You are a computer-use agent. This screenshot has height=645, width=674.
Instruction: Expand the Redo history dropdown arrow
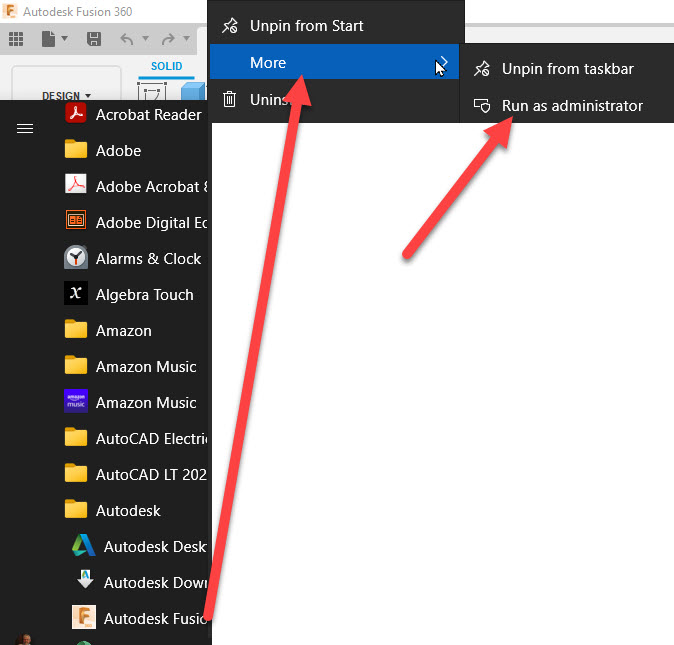click(x=187, y=39)
